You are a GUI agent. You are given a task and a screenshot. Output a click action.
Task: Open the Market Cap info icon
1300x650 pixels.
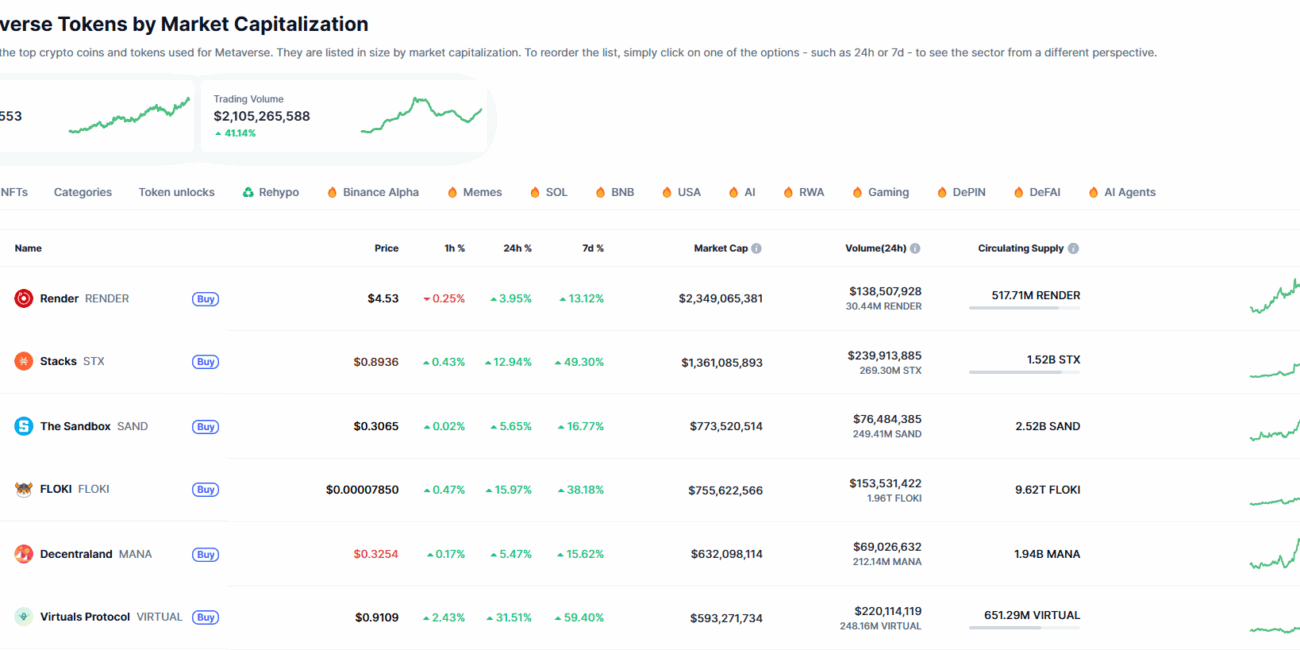(x=756, y=248)
